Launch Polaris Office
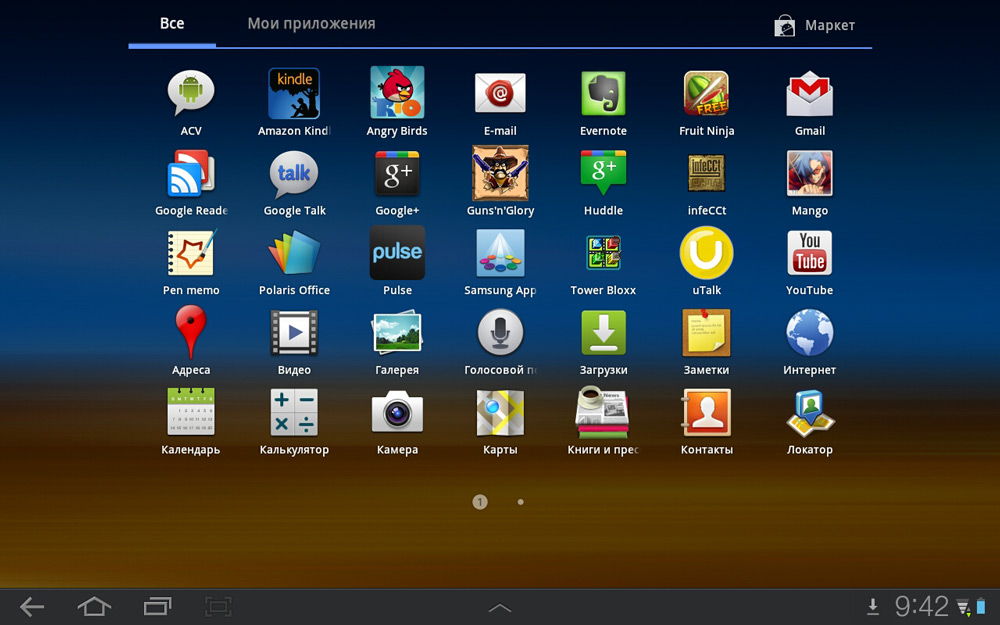The width and height of the screenshot is (1000, 625). click(294, 253)
